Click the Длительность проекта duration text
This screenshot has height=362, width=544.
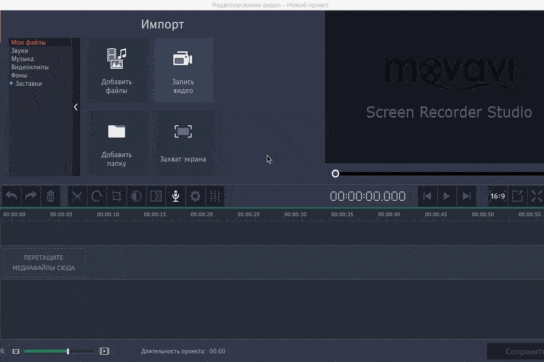click(x=183, y=351)
